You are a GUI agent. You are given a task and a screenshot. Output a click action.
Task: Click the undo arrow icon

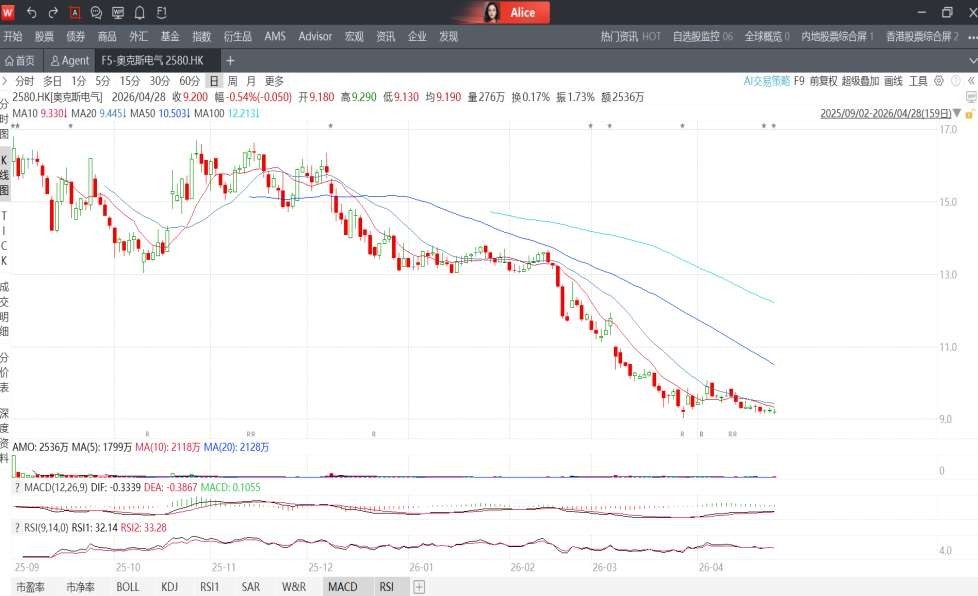click(32, 12)
